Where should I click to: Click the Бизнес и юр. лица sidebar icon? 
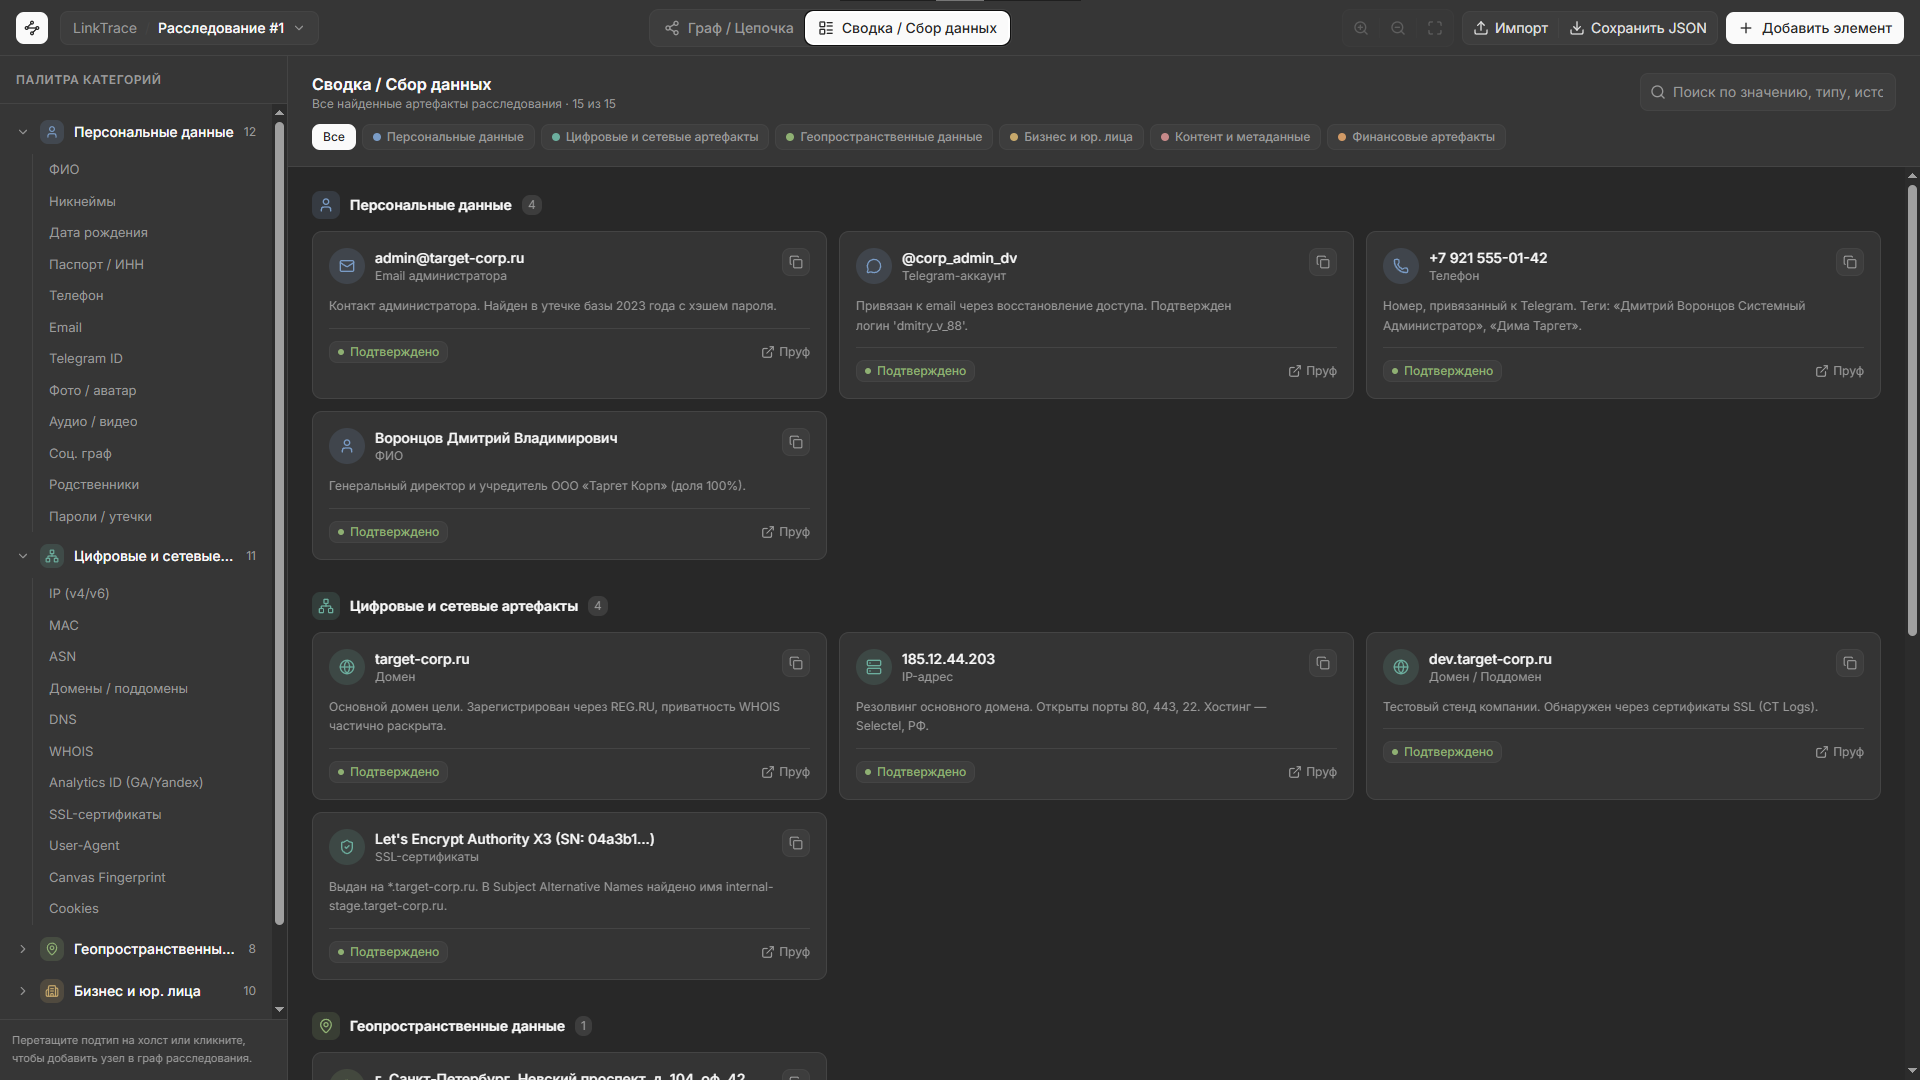(x=52, y=991)
